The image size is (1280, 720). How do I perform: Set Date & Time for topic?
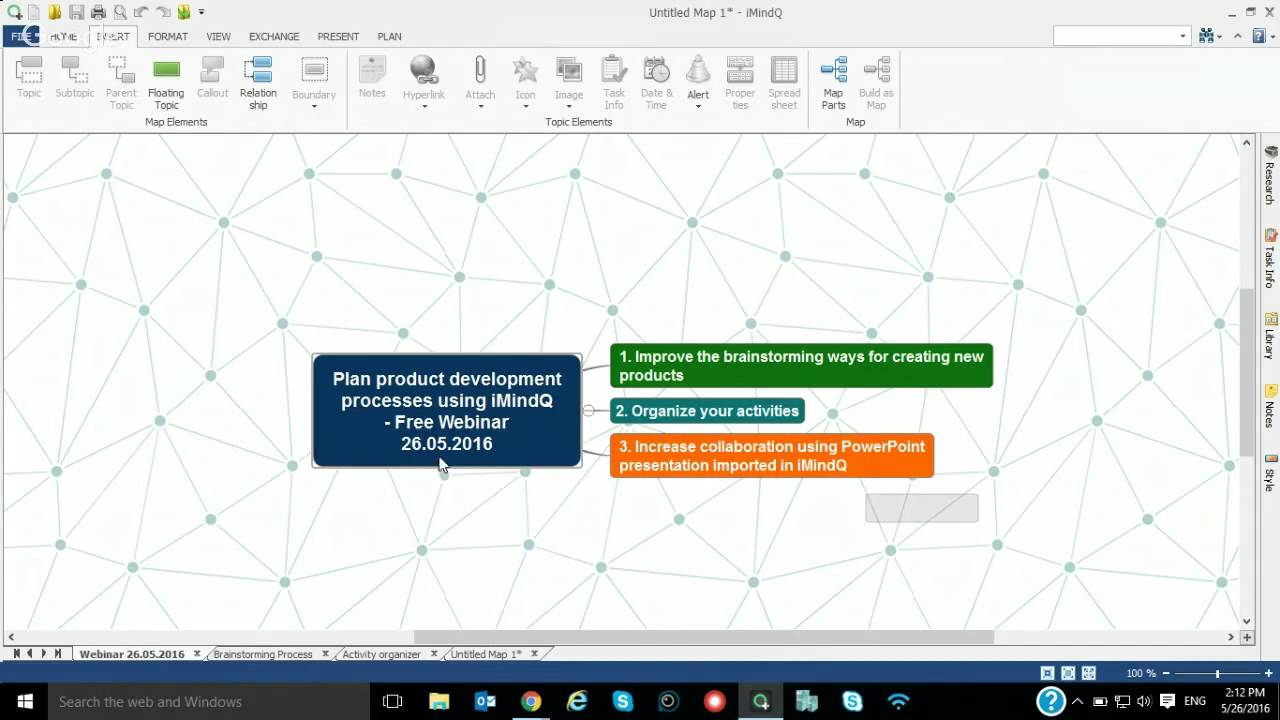[x=656, y=83]
